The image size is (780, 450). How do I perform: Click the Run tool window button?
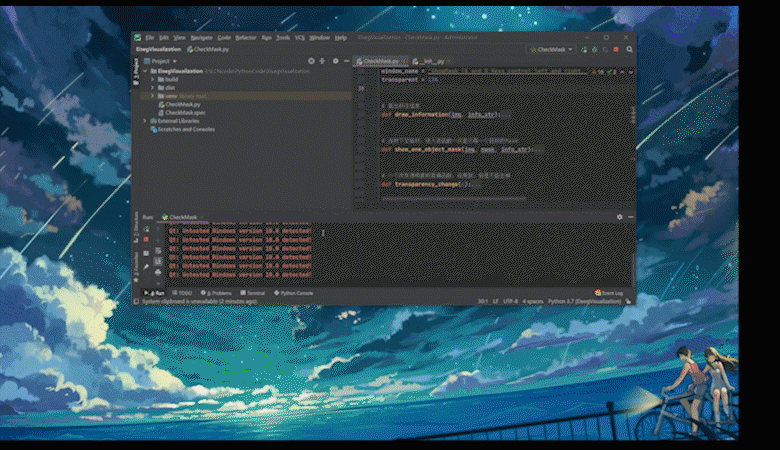(x=154, y=293)
